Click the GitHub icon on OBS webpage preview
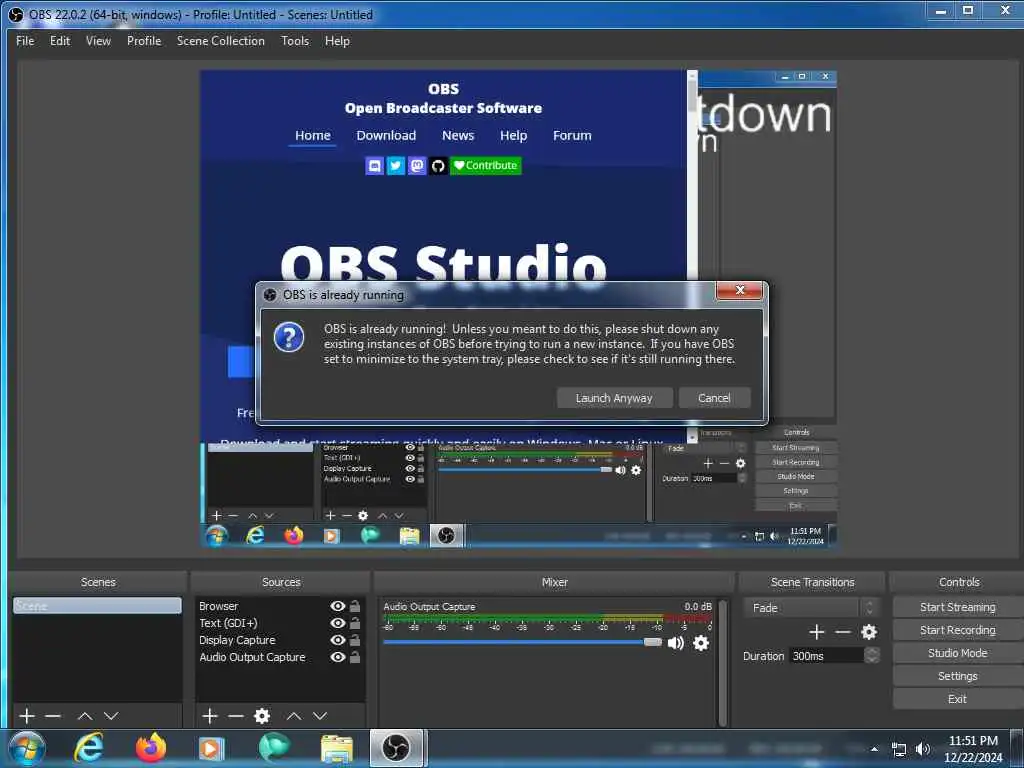Image resolution: width=1024 pixels, height=768 pixels. [x=438, y=165]
